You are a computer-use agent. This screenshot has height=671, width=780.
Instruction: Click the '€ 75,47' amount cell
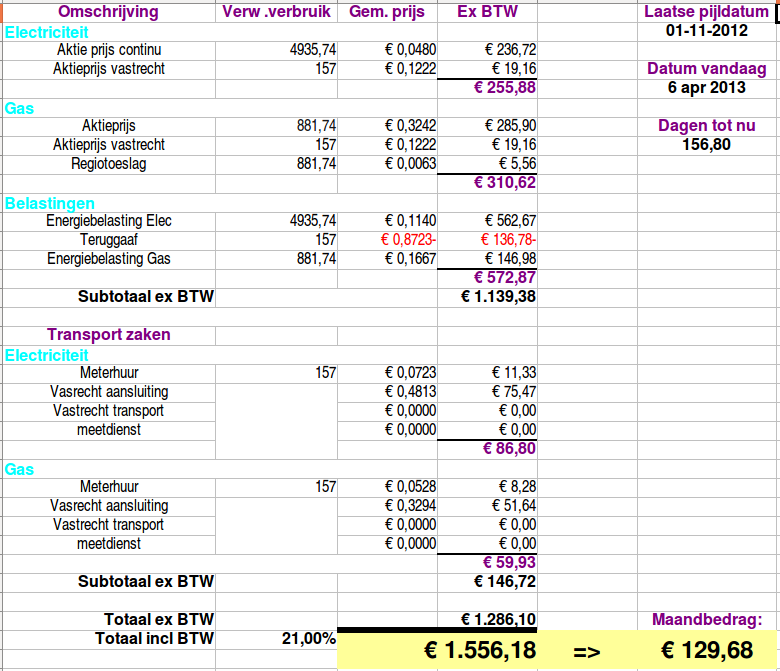point(487,392)
